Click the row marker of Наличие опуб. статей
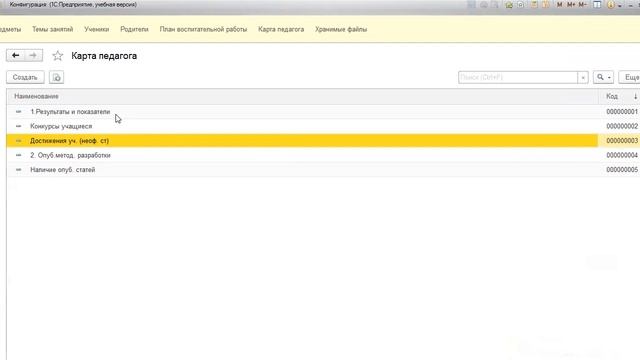Viewport: 640px width, 360px height. (18, 170)
